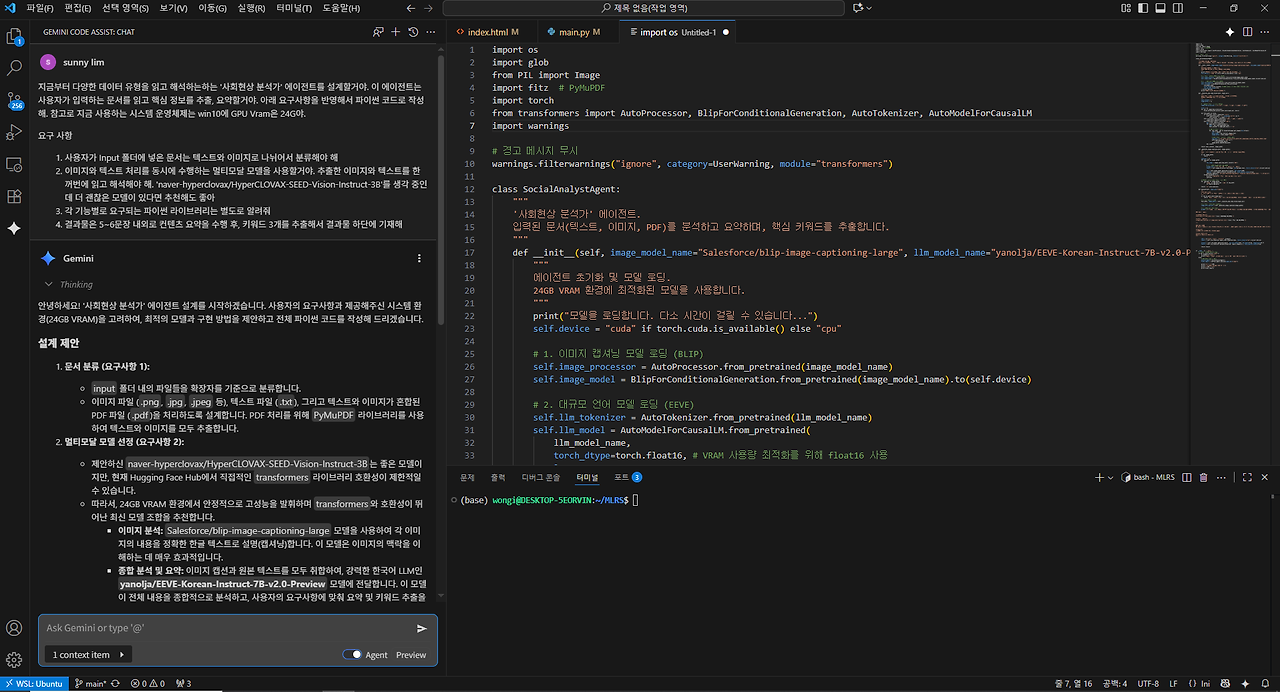Viewport: 1280px width, 692px height.
Task: Open Gemini Code Assist sparkle in activity bar
Action: pyautogui.click(x=14, y=228)
